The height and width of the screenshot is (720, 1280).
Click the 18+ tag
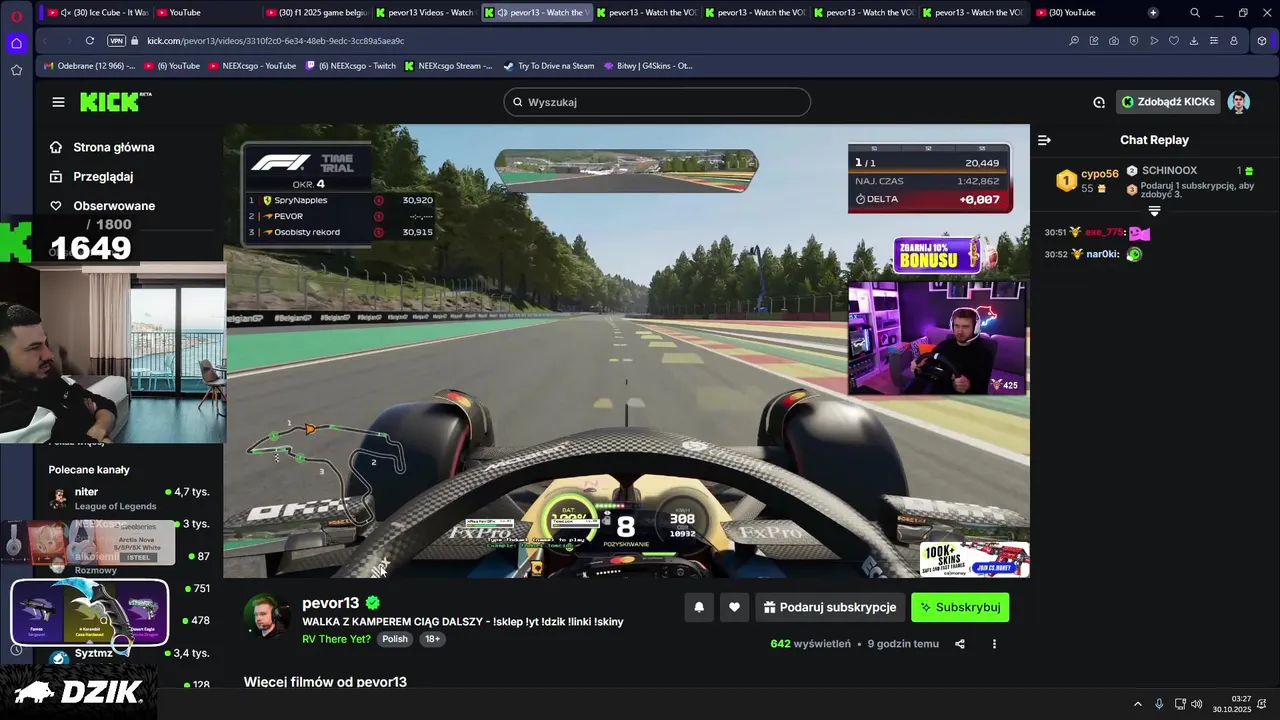click(432, 639)
